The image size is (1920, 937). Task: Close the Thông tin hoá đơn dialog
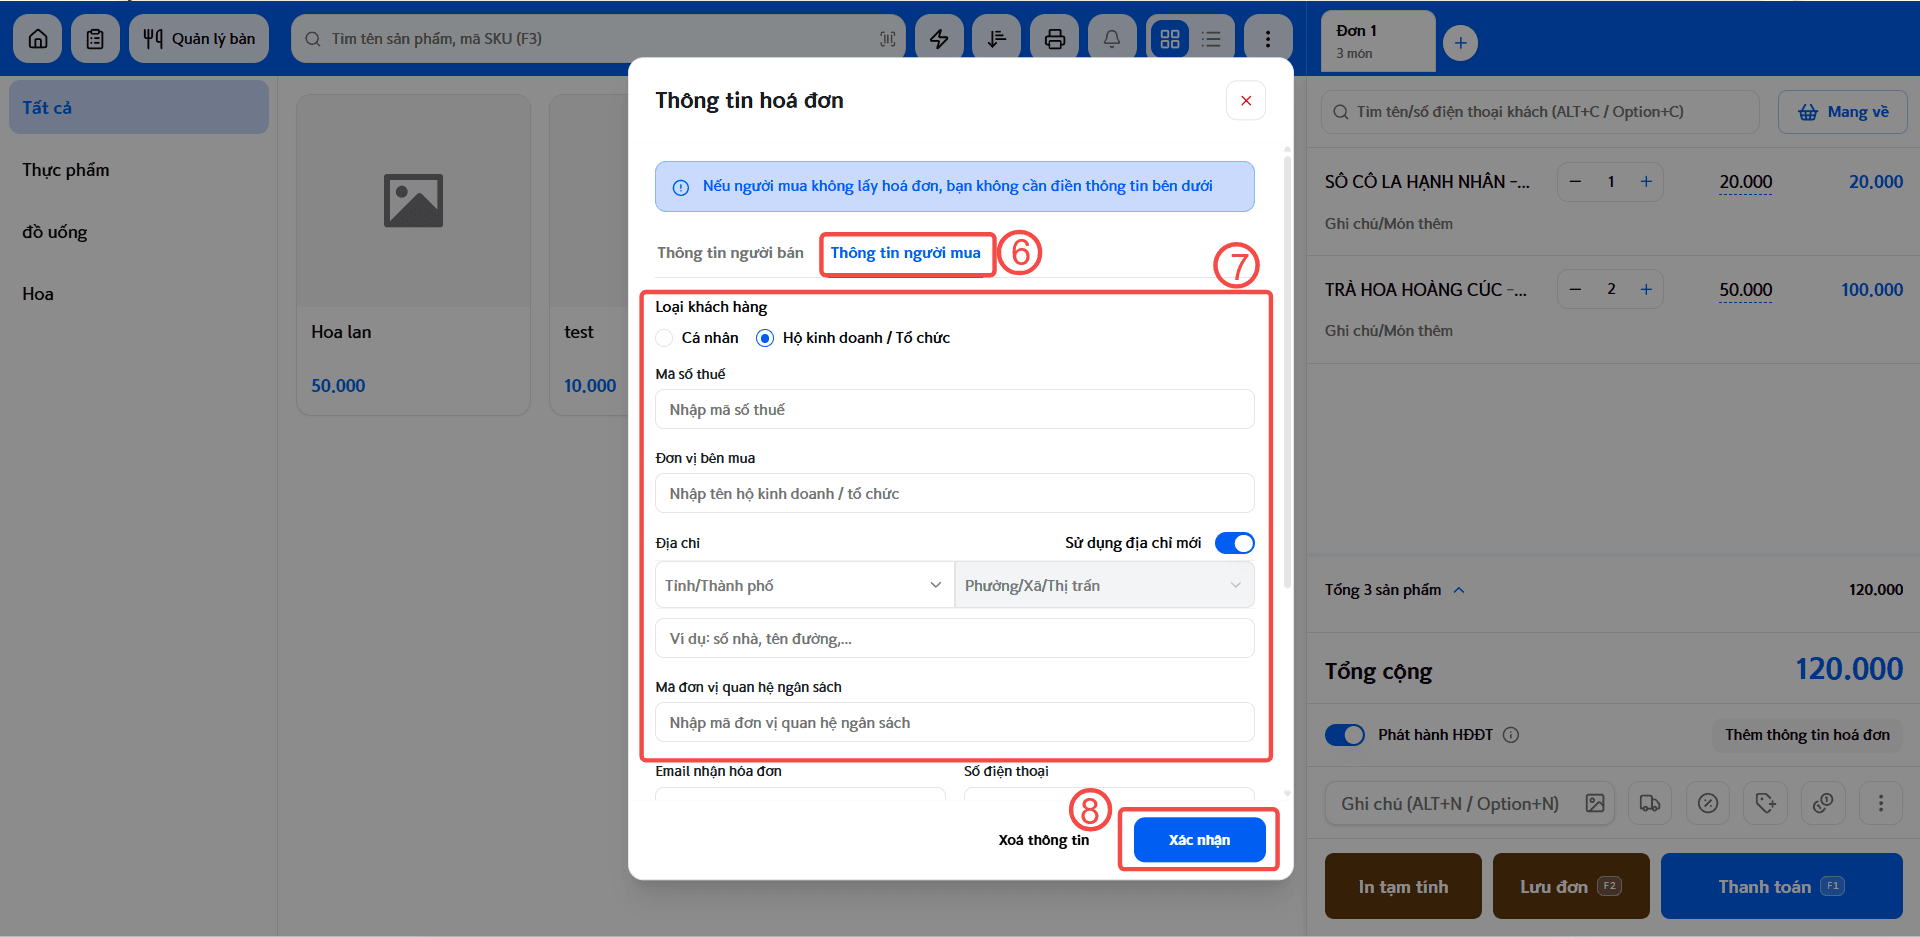point(1246,100)
